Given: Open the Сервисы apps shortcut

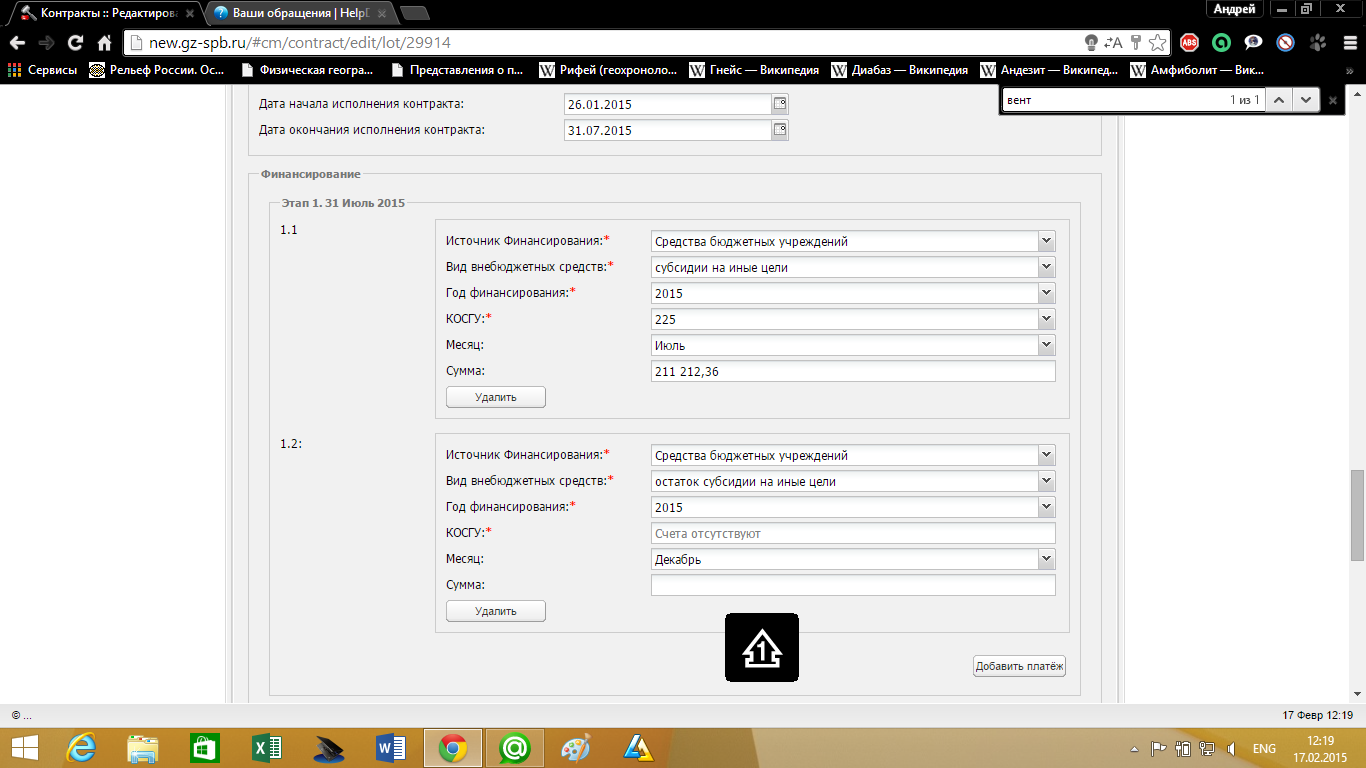Looking at the screenshot, I should click(x=42, y=70).
